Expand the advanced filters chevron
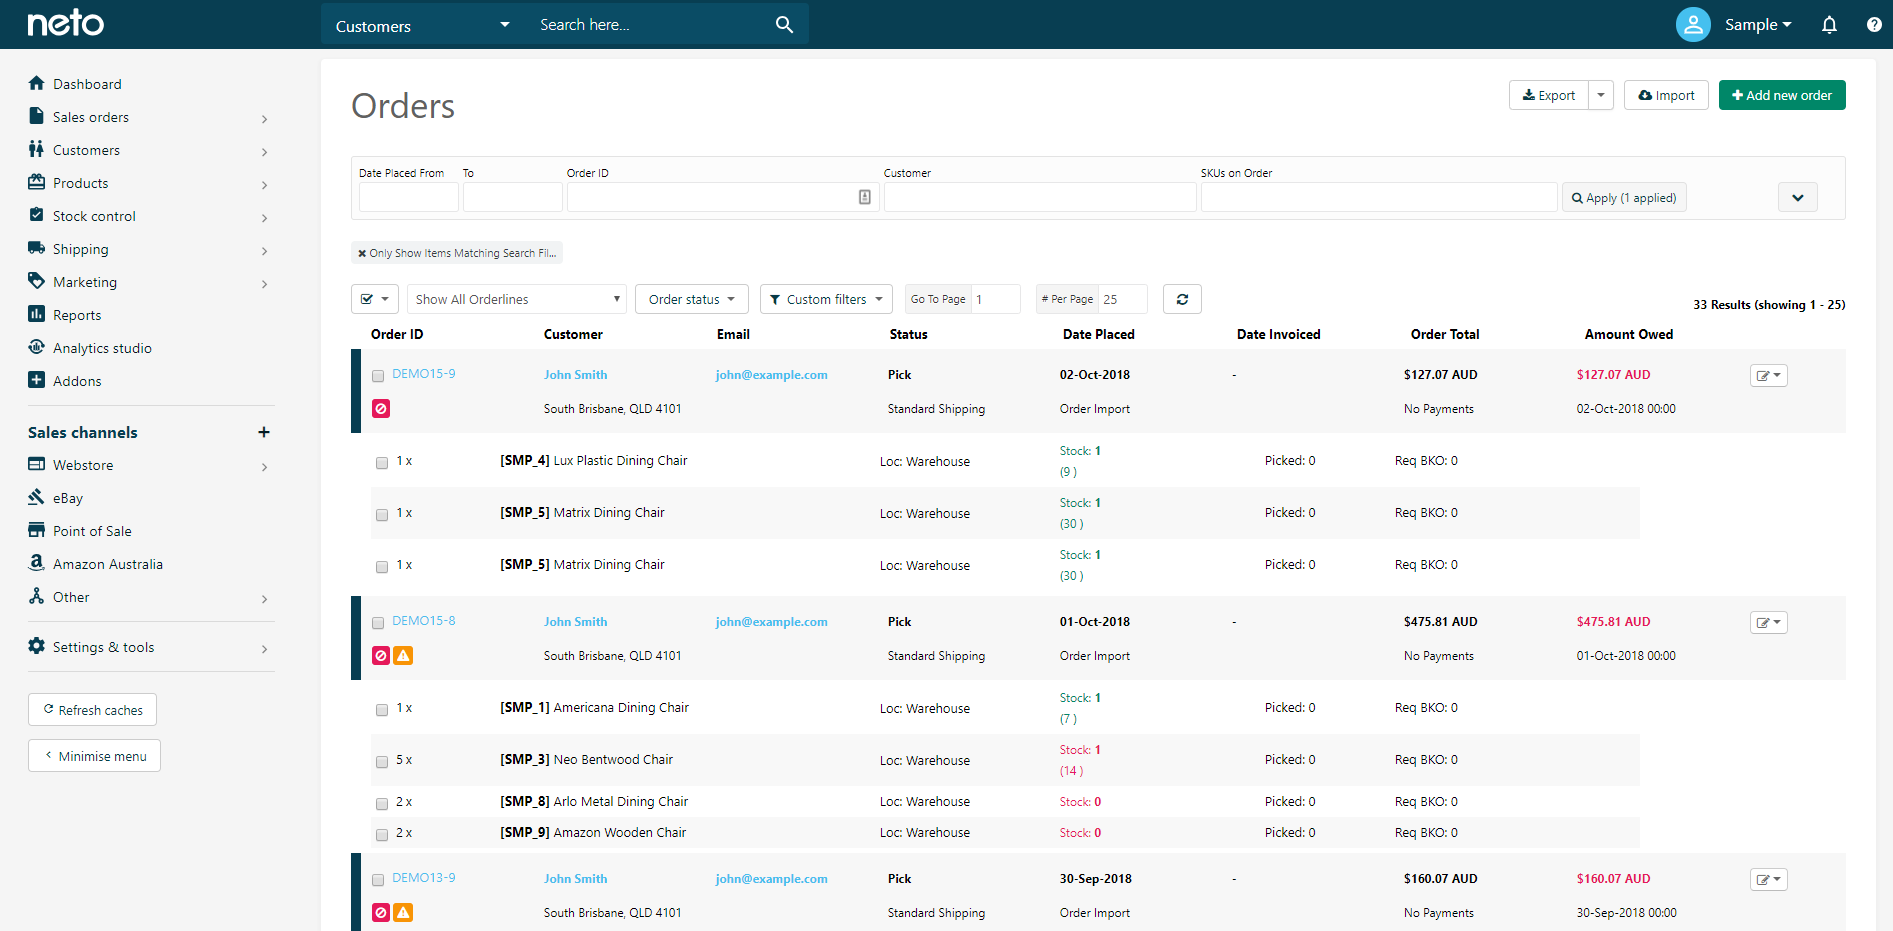1893x931 pixels. click(1798, 197)
